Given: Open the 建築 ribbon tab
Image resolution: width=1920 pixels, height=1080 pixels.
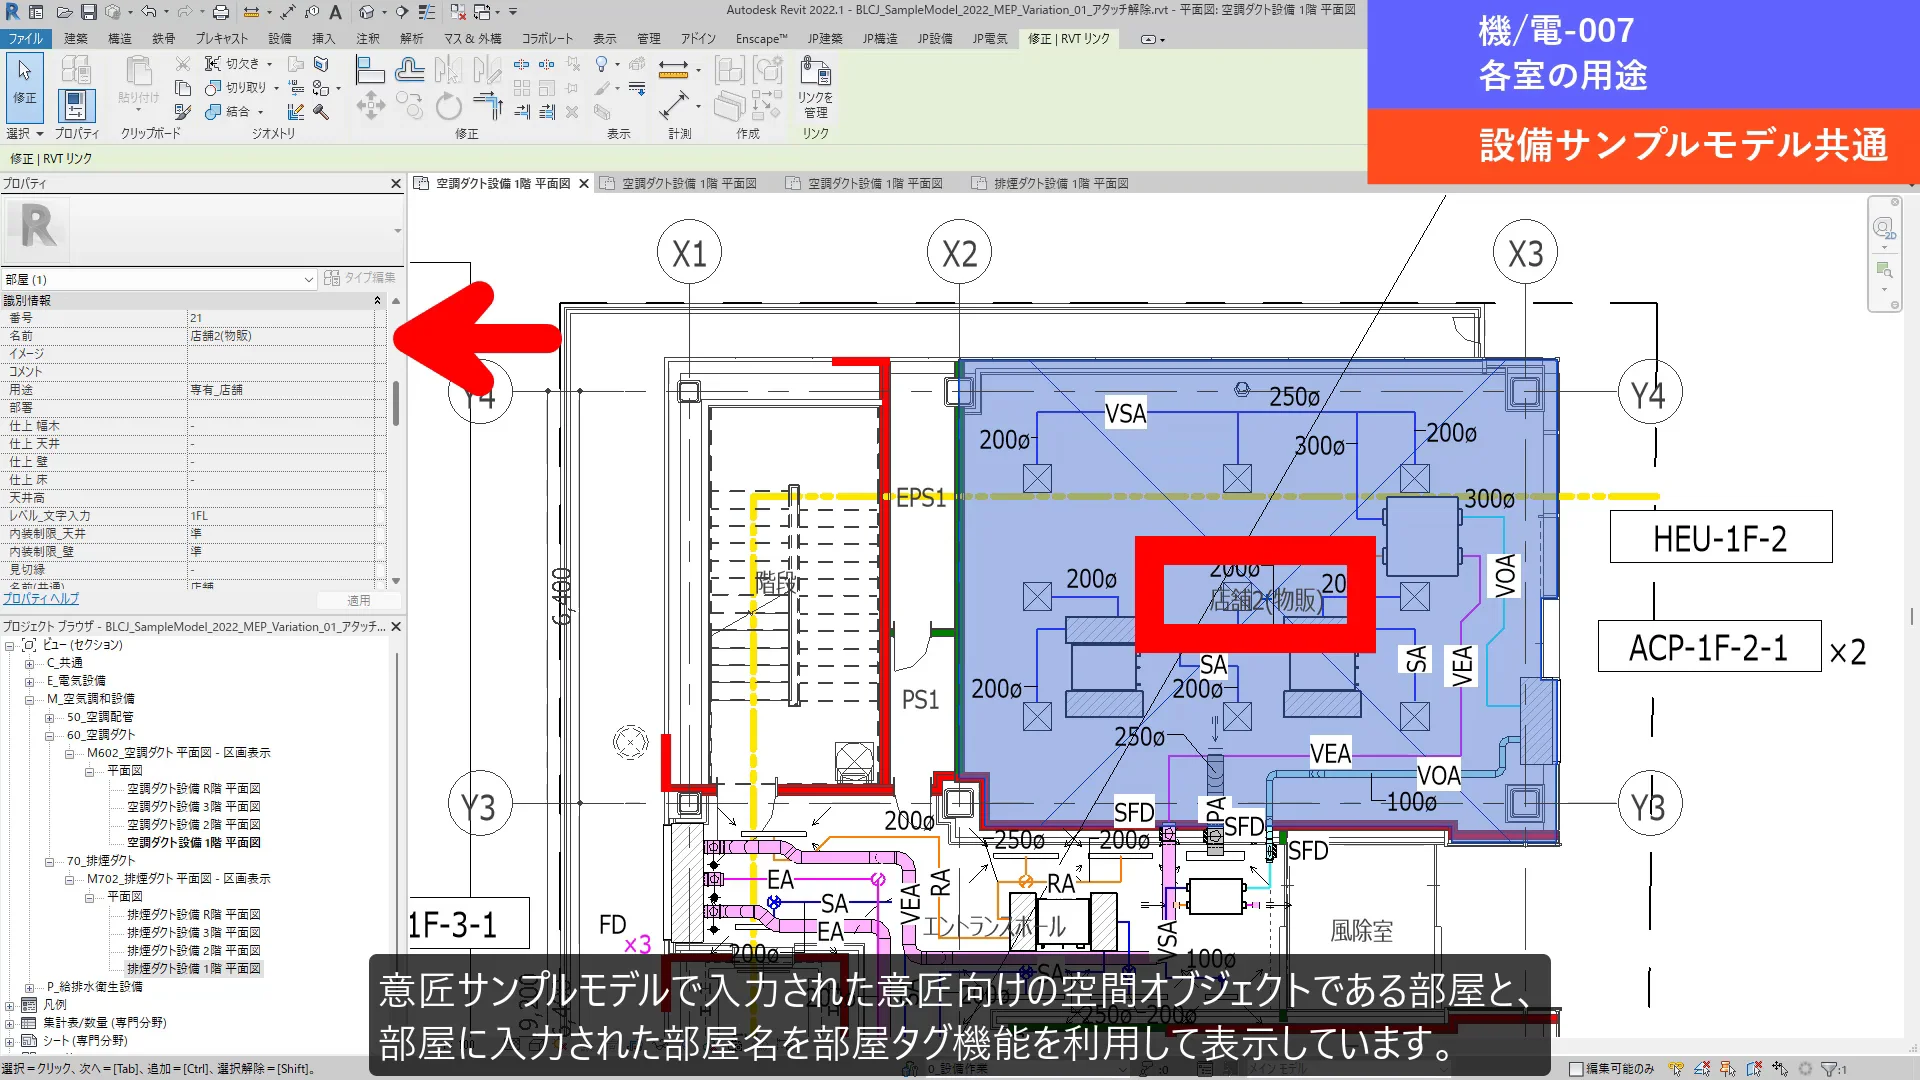Looking at the screenshot, I should tap(76, 39).
